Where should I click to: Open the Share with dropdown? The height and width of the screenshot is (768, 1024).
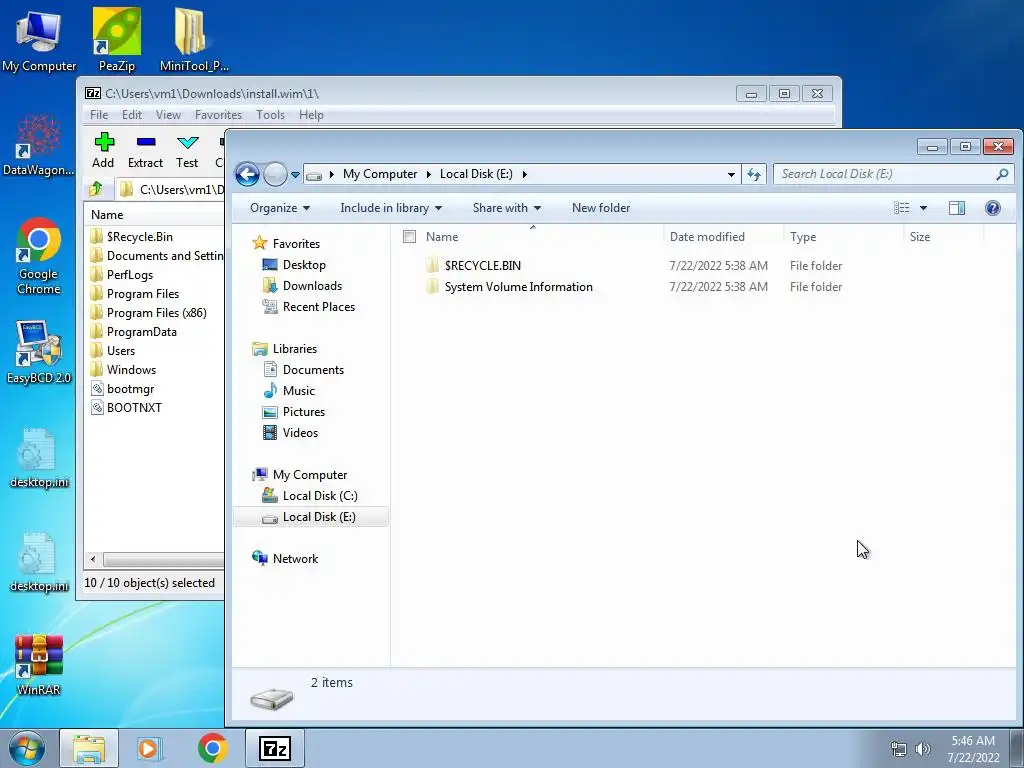point(507,208)
